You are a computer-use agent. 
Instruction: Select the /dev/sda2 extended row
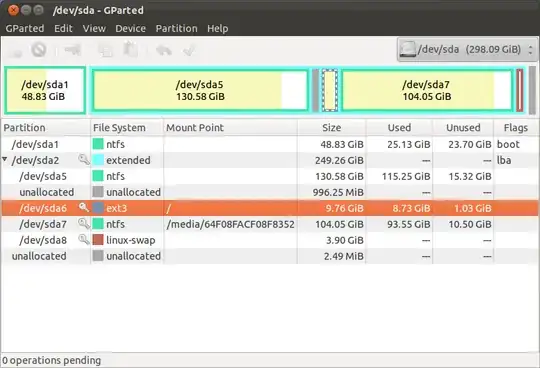[x=270, y=160]
